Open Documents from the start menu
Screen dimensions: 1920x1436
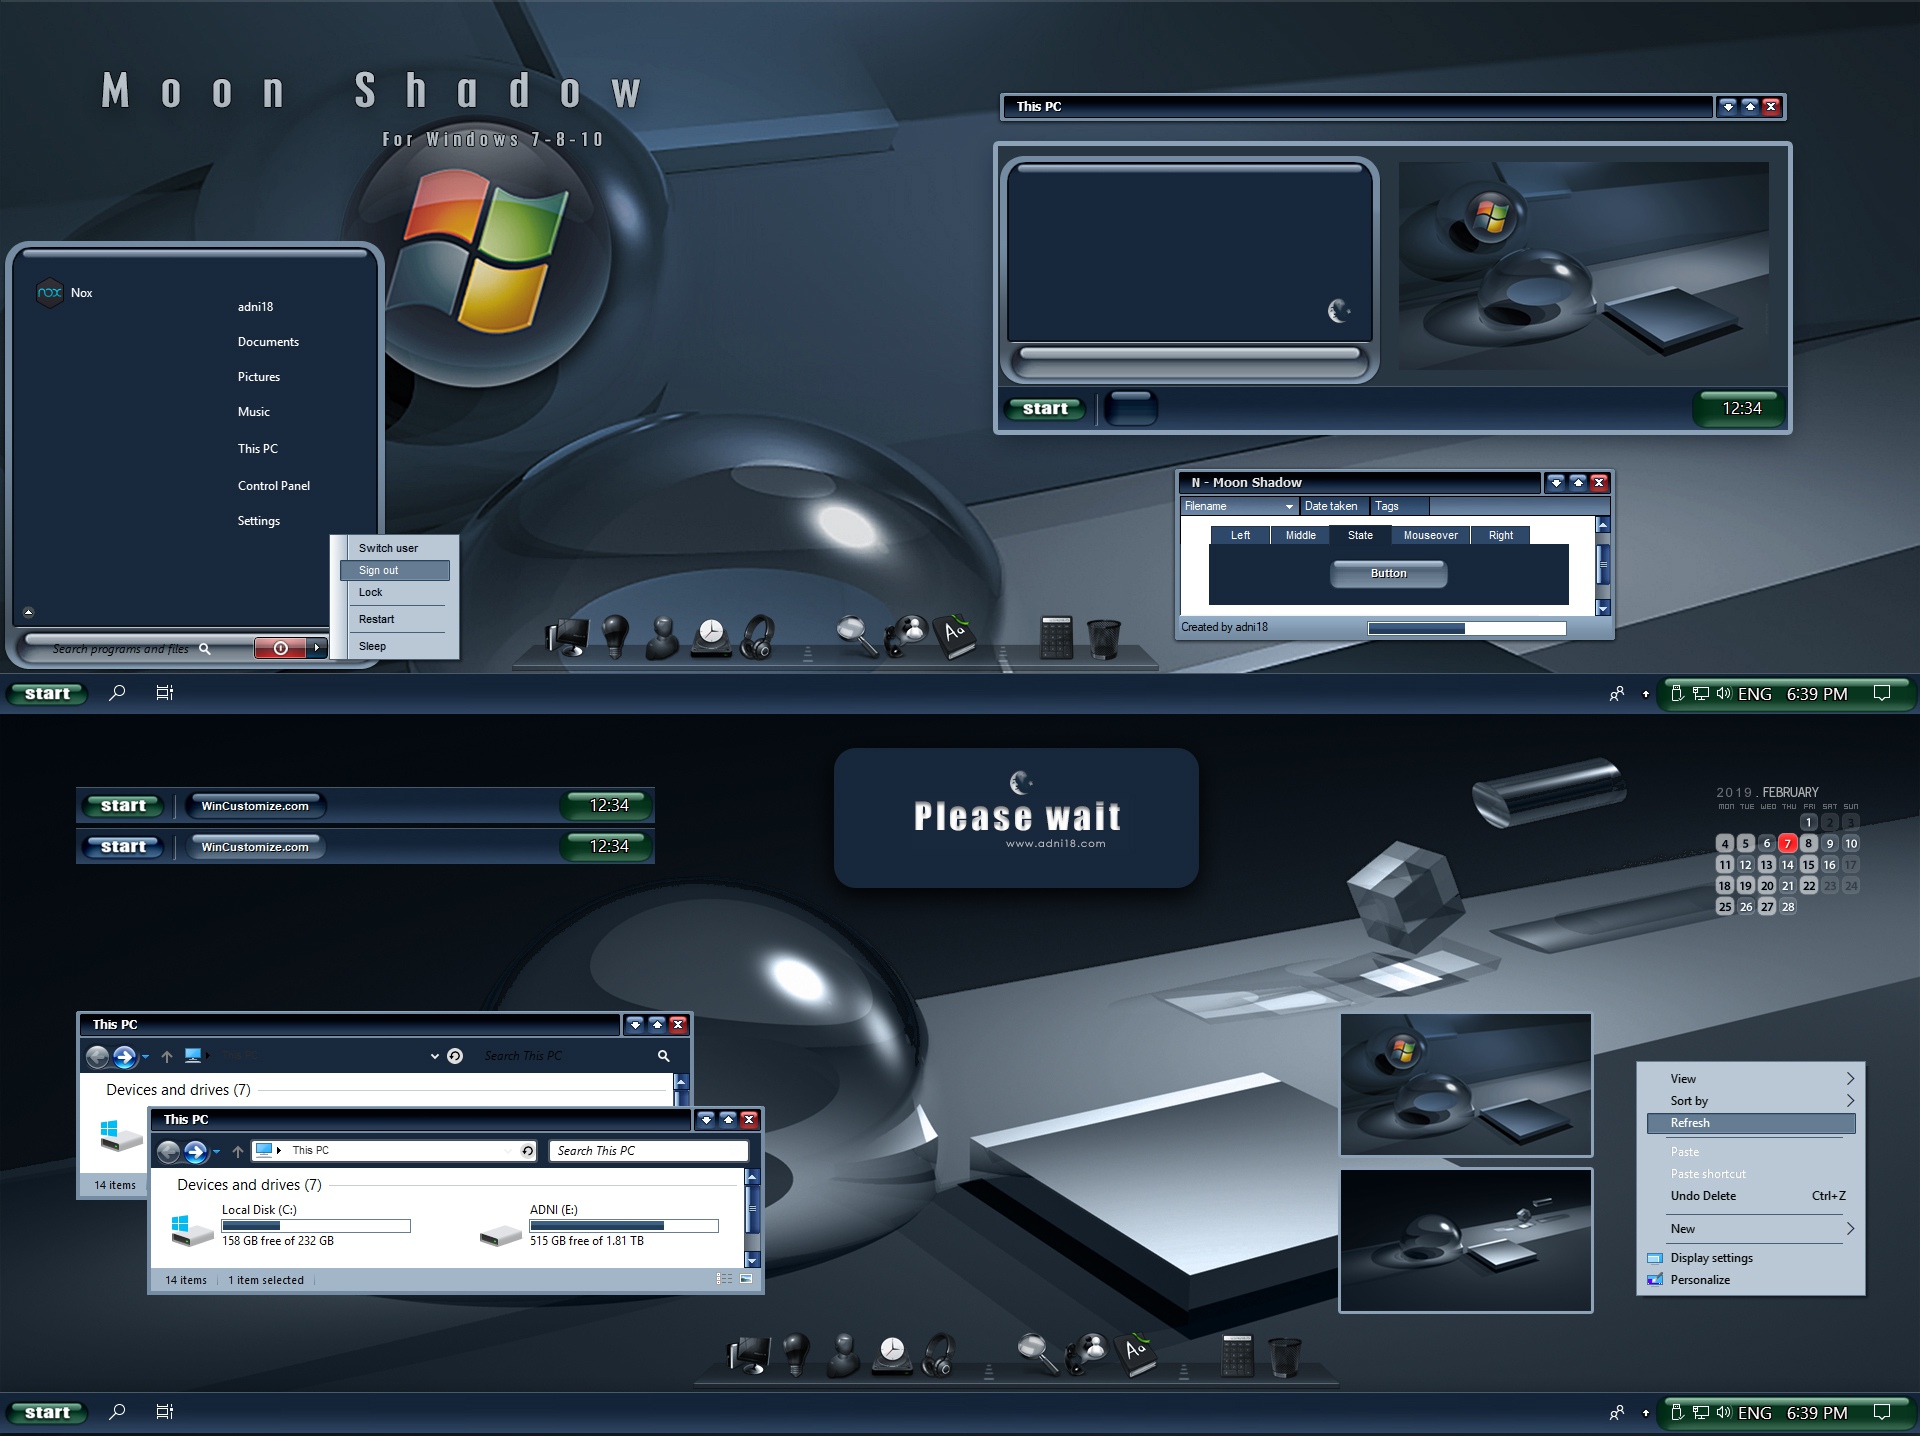point(268,342)
